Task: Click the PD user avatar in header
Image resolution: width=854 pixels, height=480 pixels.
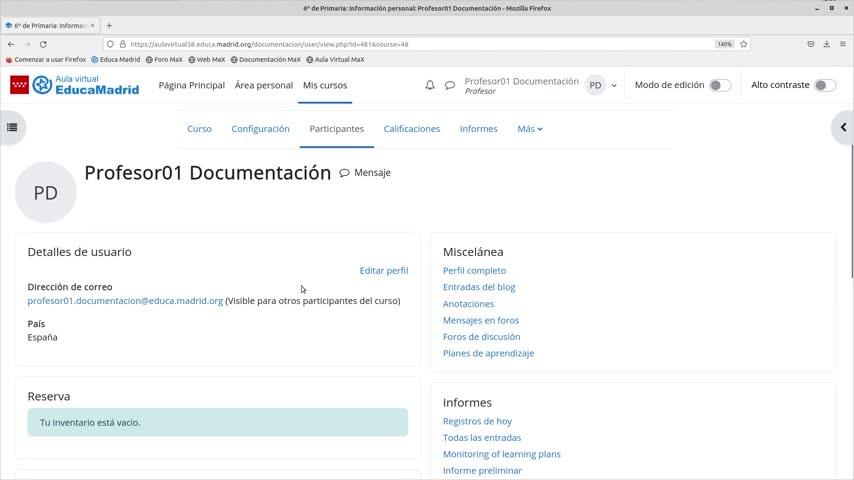Action: (595, 85)
